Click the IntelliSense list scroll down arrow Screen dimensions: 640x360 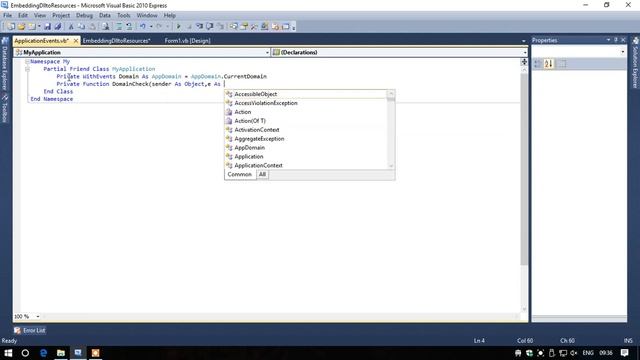coord(391,166)
